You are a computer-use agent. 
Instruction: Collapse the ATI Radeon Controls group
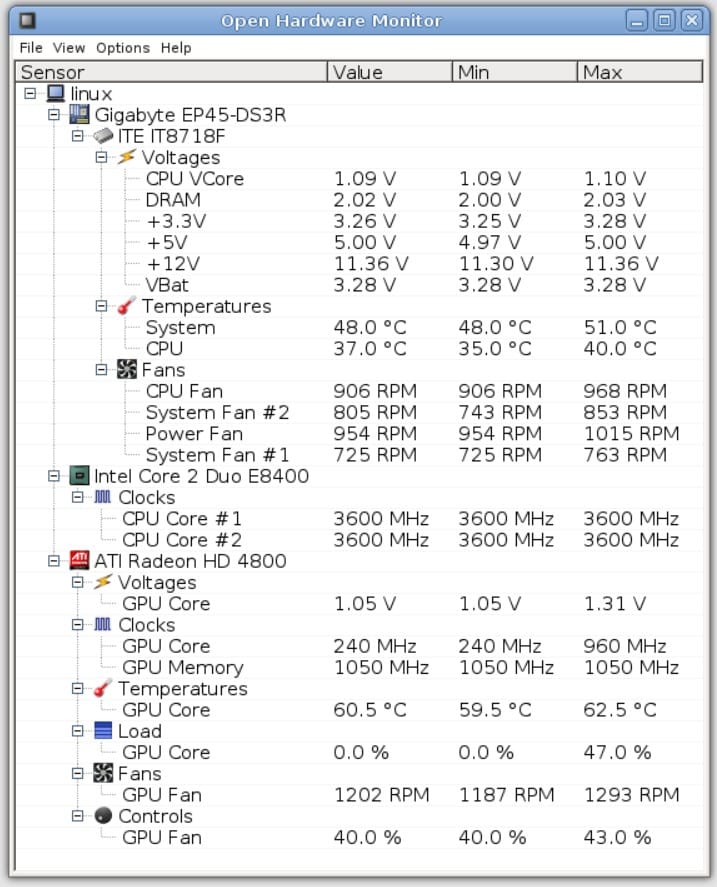pyautogui.click(x=78, y=816)
